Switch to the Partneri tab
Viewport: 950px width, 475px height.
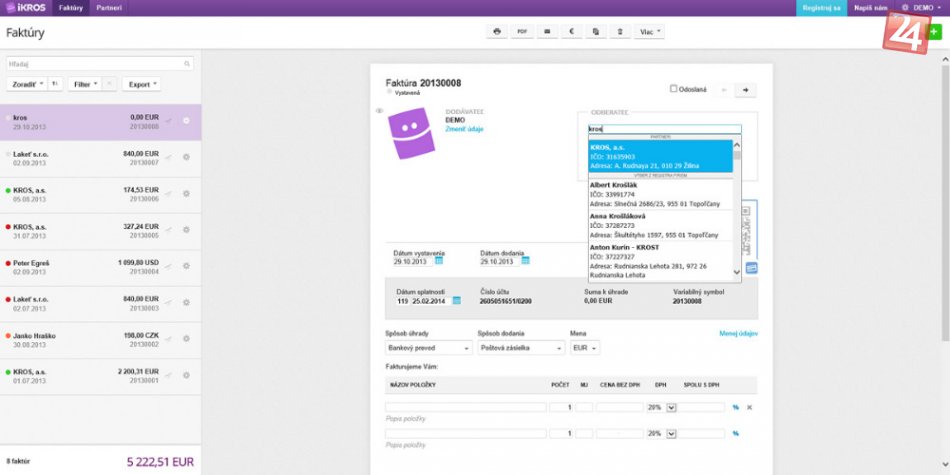click(108, 7)
